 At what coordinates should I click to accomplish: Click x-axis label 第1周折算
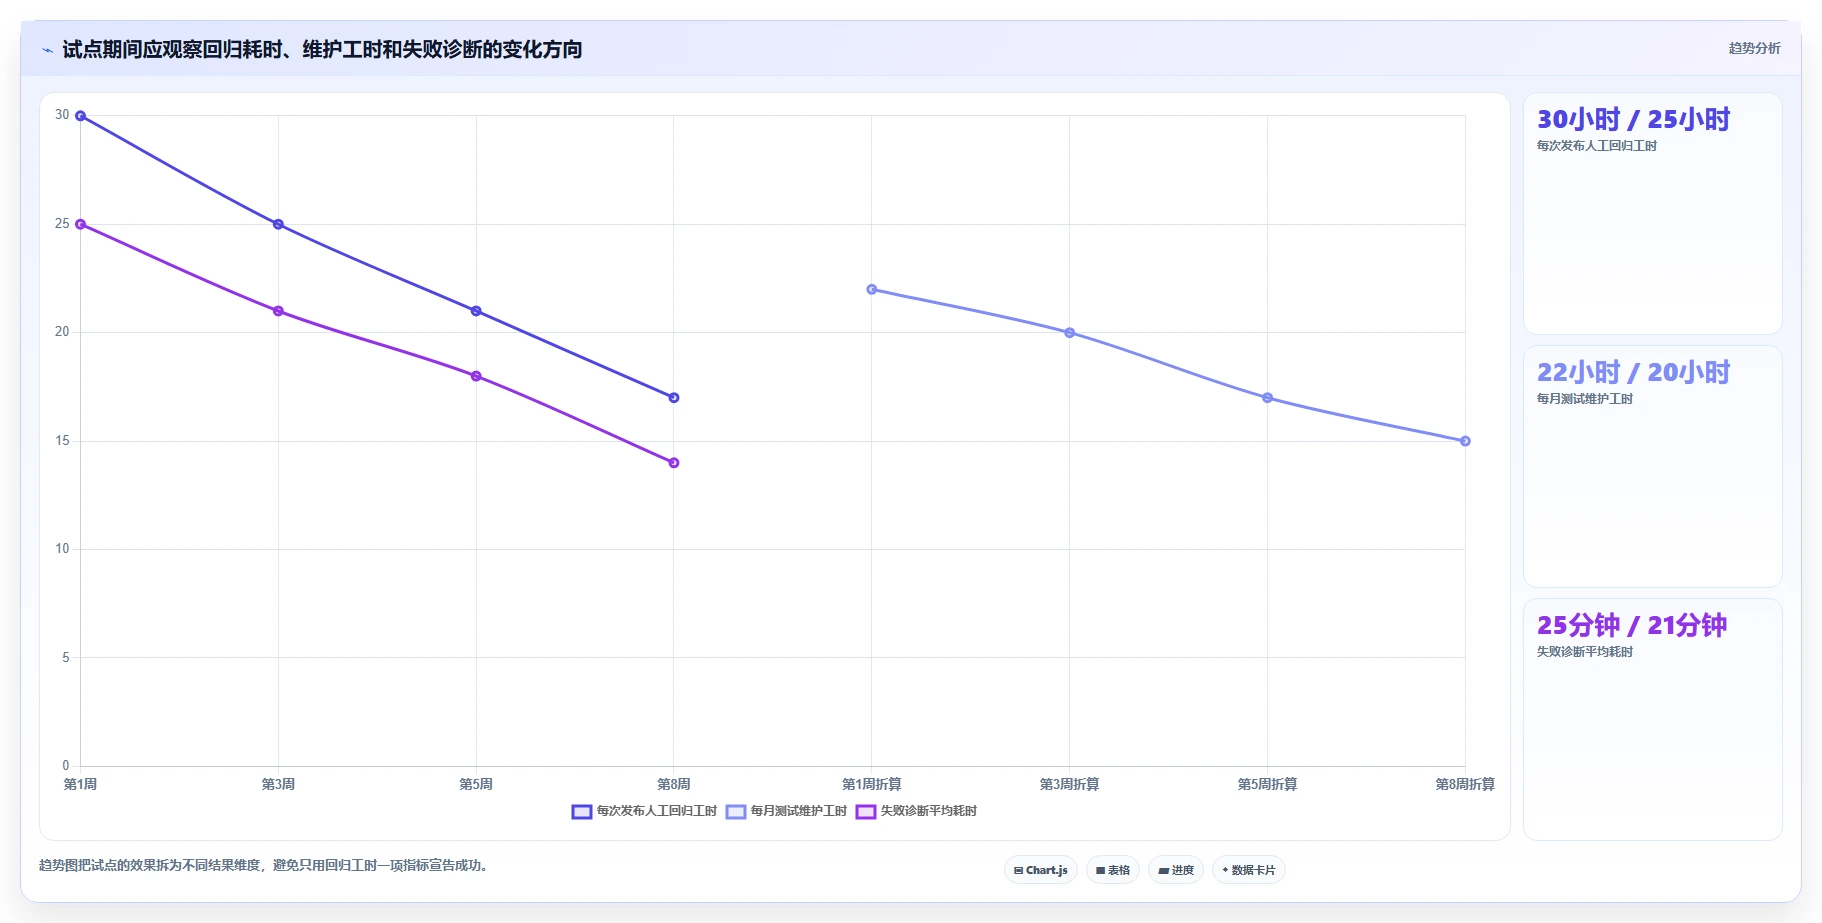point(872,784)
